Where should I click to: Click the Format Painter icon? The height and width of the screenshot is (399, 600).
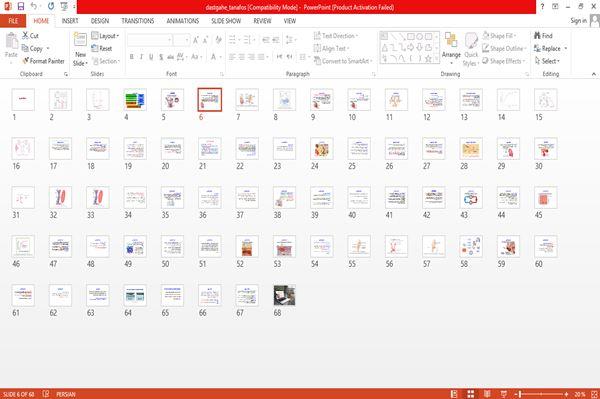tap(25, 61)
